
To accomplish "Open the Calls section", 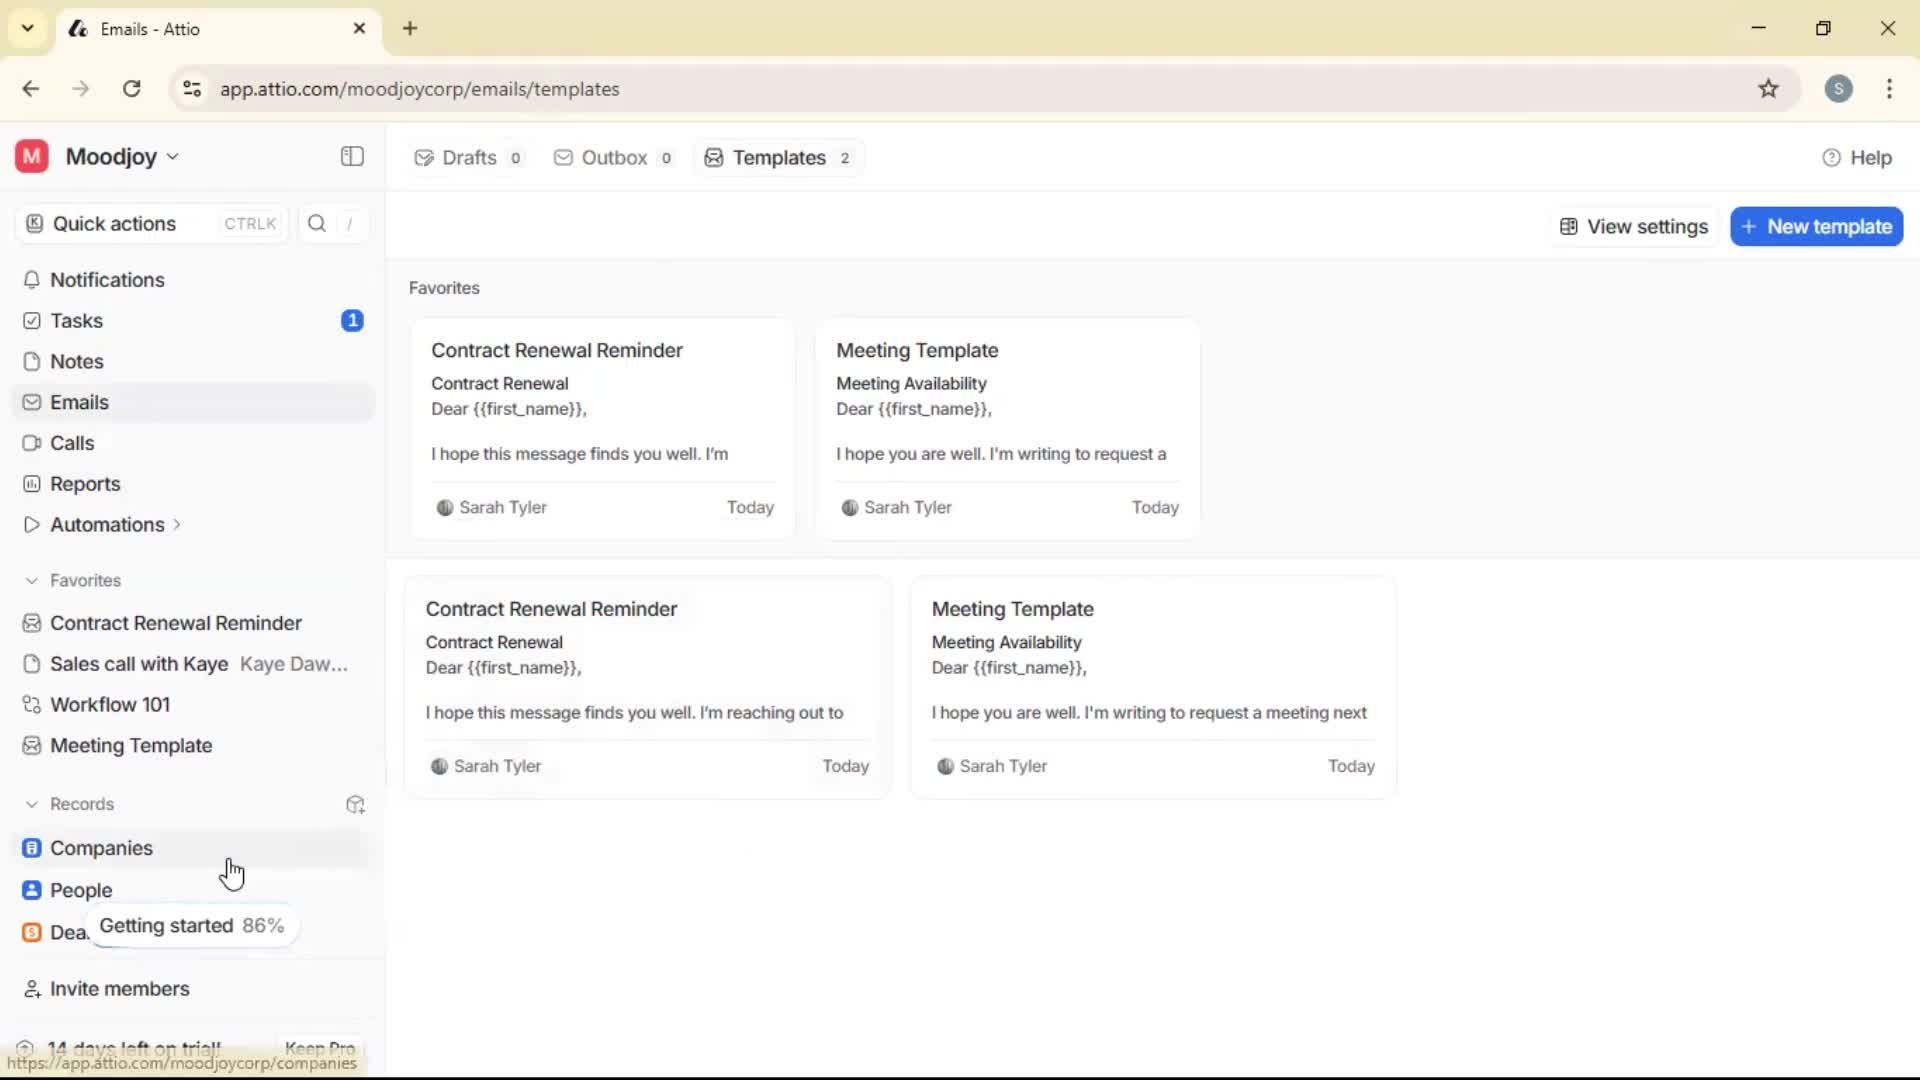I will pyautogui.click(x=71, y=443).
